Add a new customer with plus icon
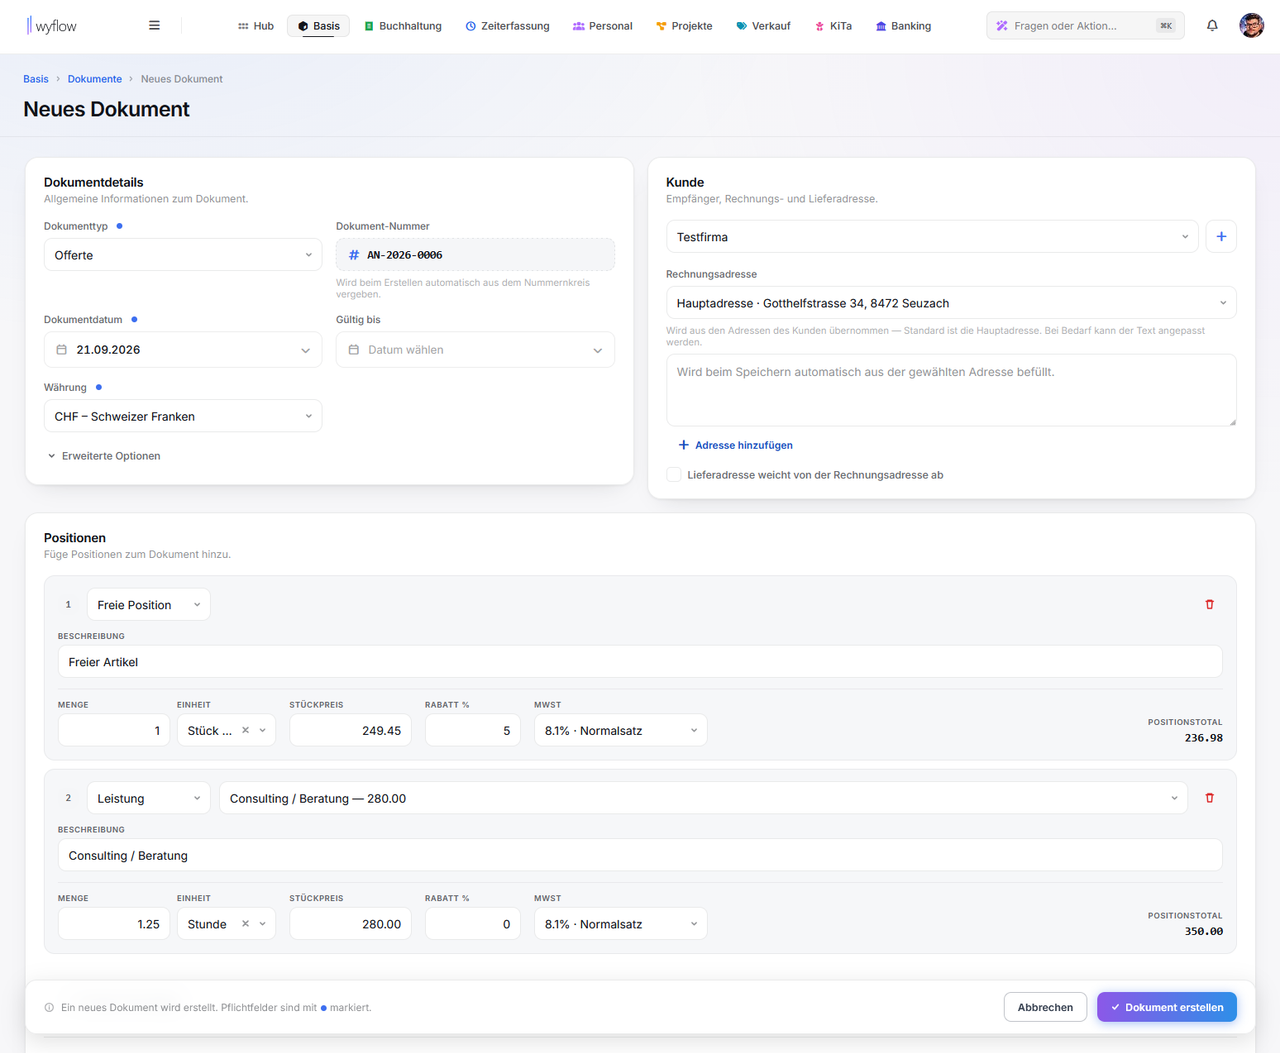Screen dimensions: 1280x1053 point(1221,237)
